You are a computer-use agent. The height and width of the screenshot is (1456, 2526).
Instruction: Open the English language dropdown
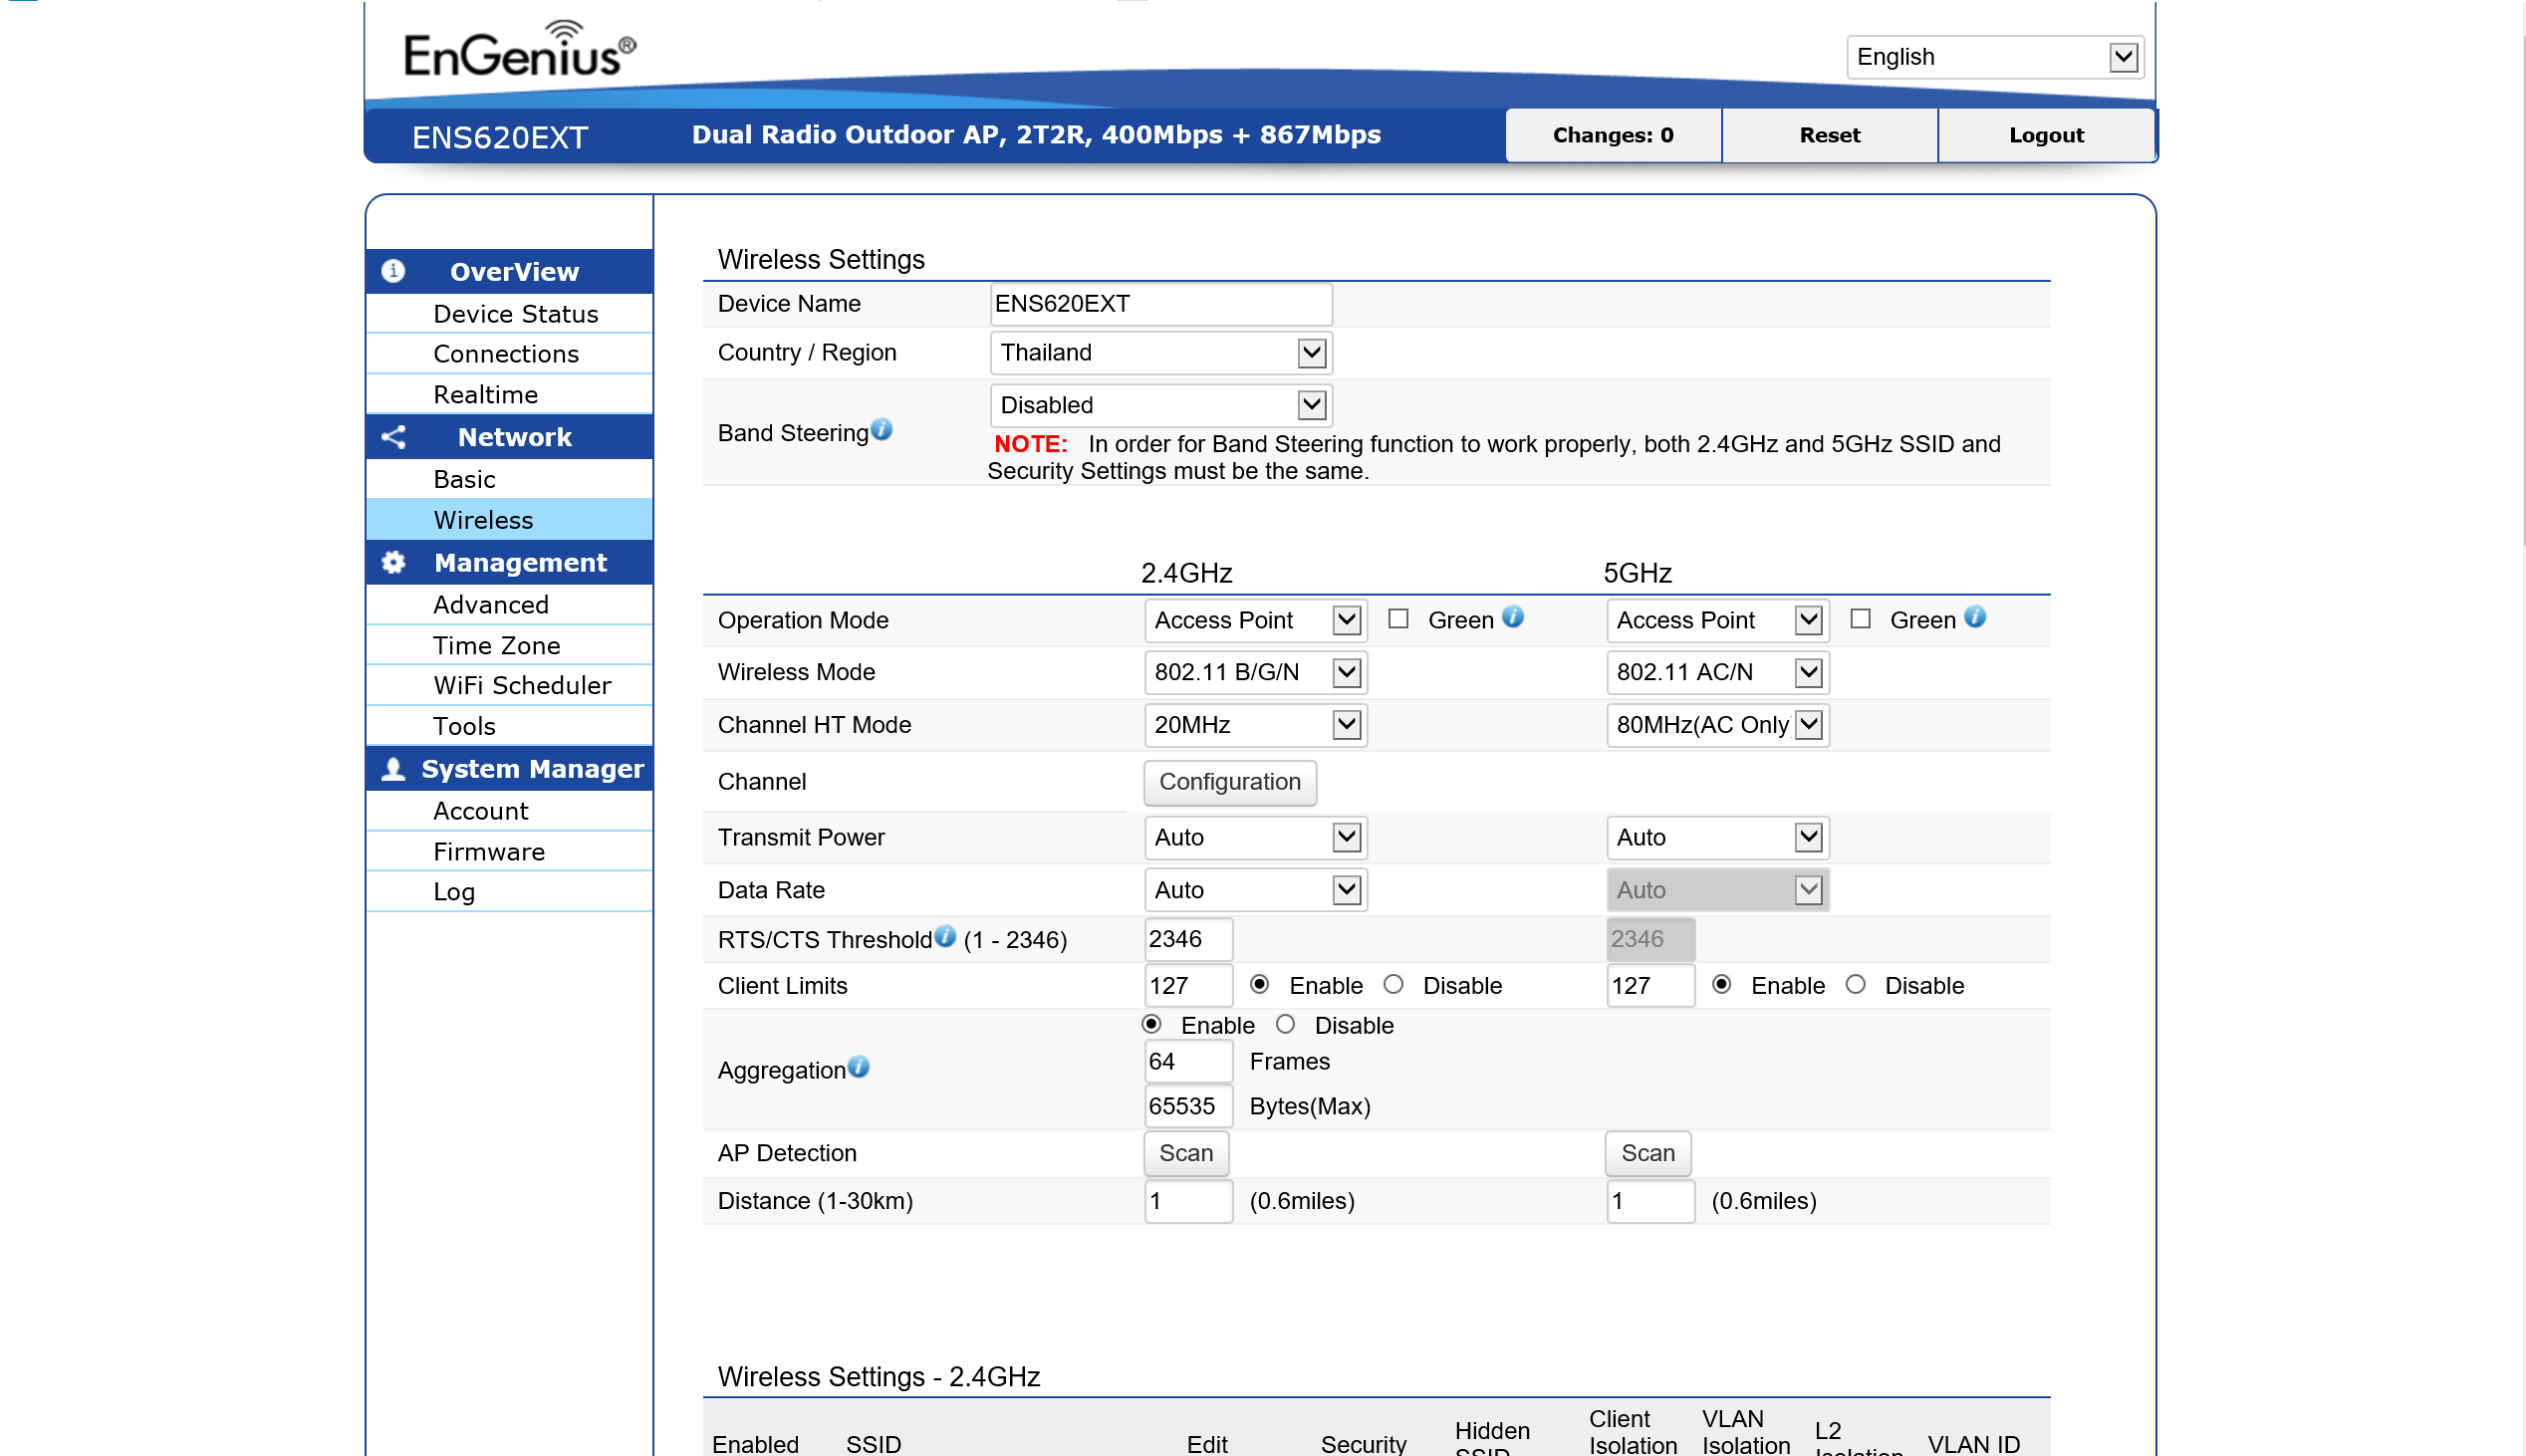1994,57
